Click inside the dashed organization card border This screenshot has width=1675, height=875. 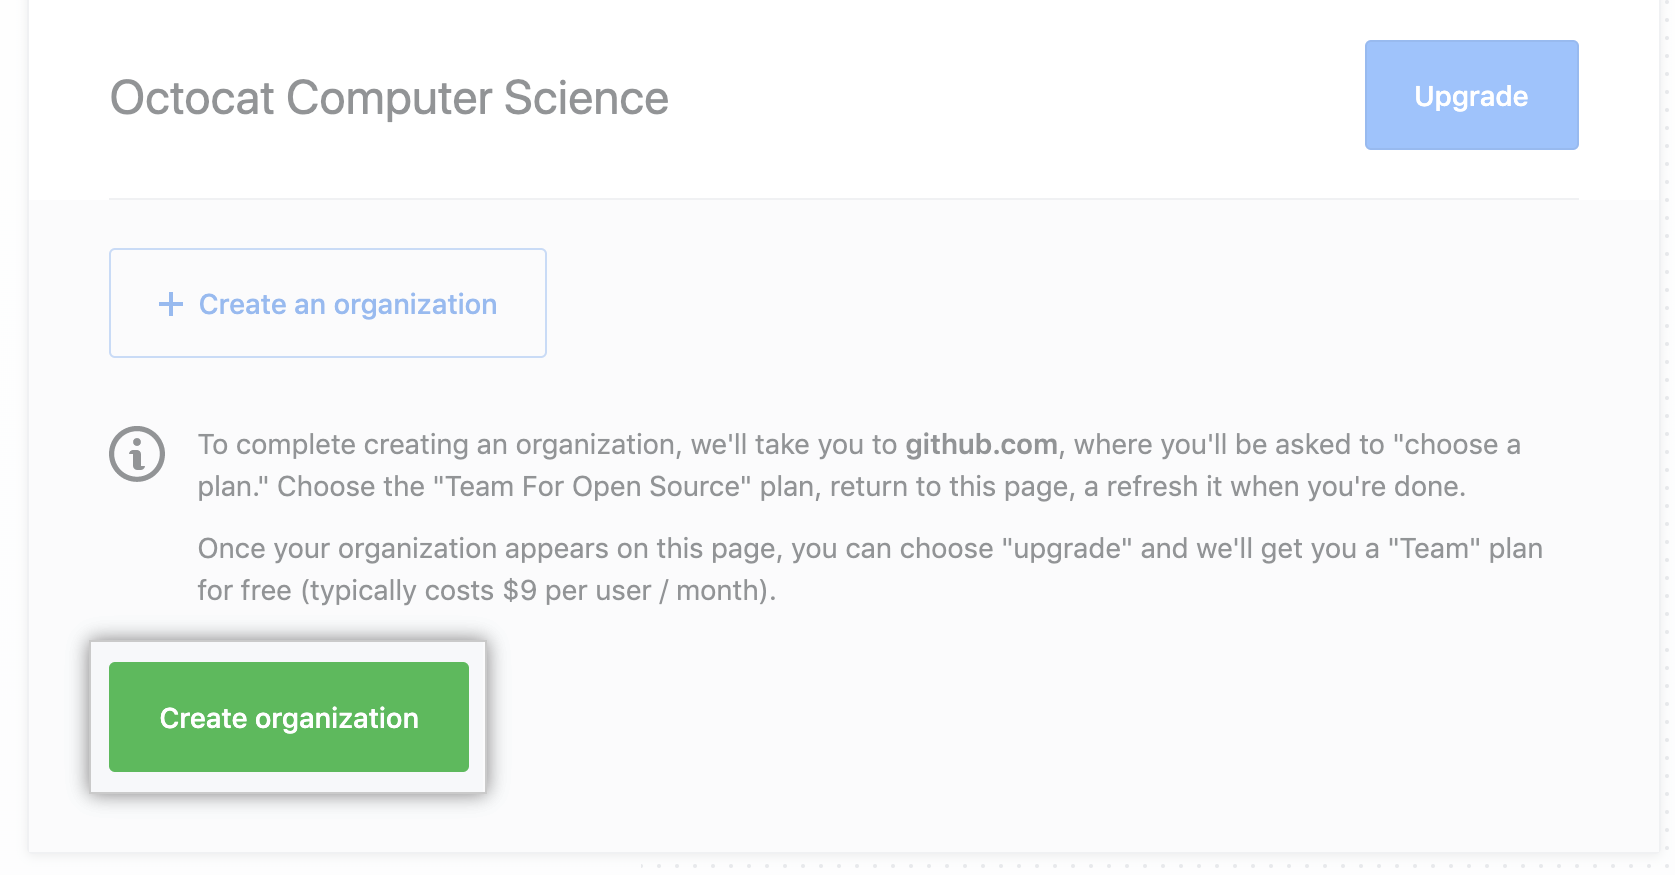point(327,303)
